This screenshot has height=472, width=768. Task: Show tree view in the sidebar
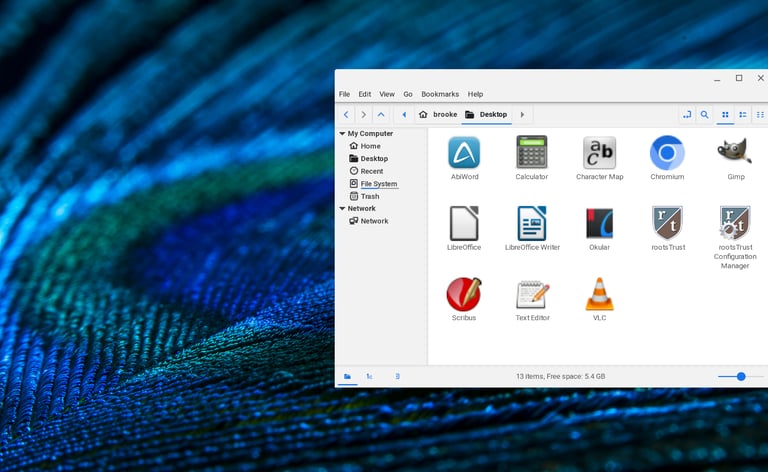[369, 377]
